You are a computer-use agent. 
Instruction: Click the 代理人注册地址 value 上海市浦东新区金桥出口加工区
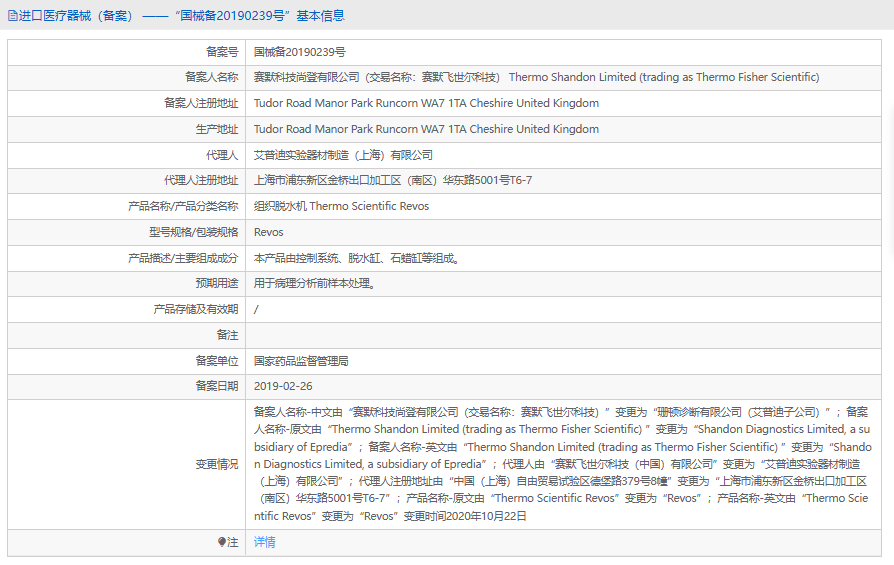(x=393, y=181)
